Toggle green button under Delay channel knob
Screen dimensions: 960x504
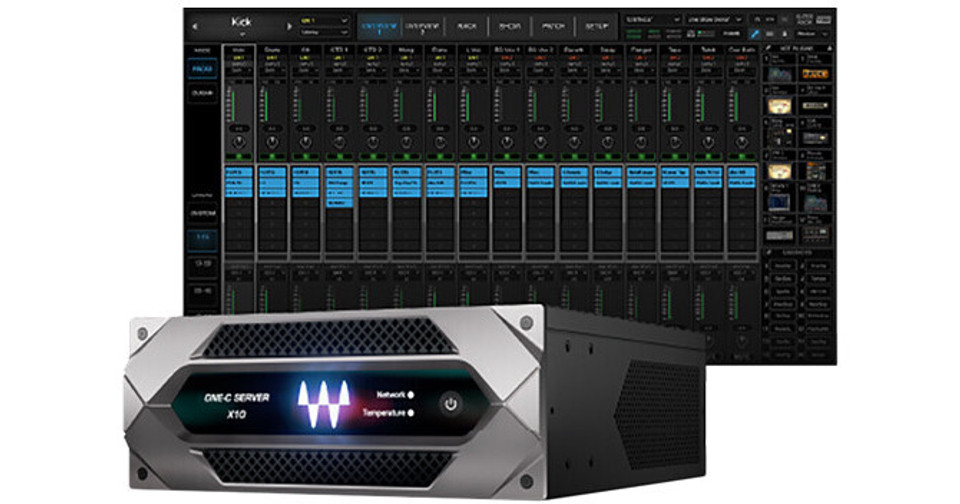click(x=607, y=157)
